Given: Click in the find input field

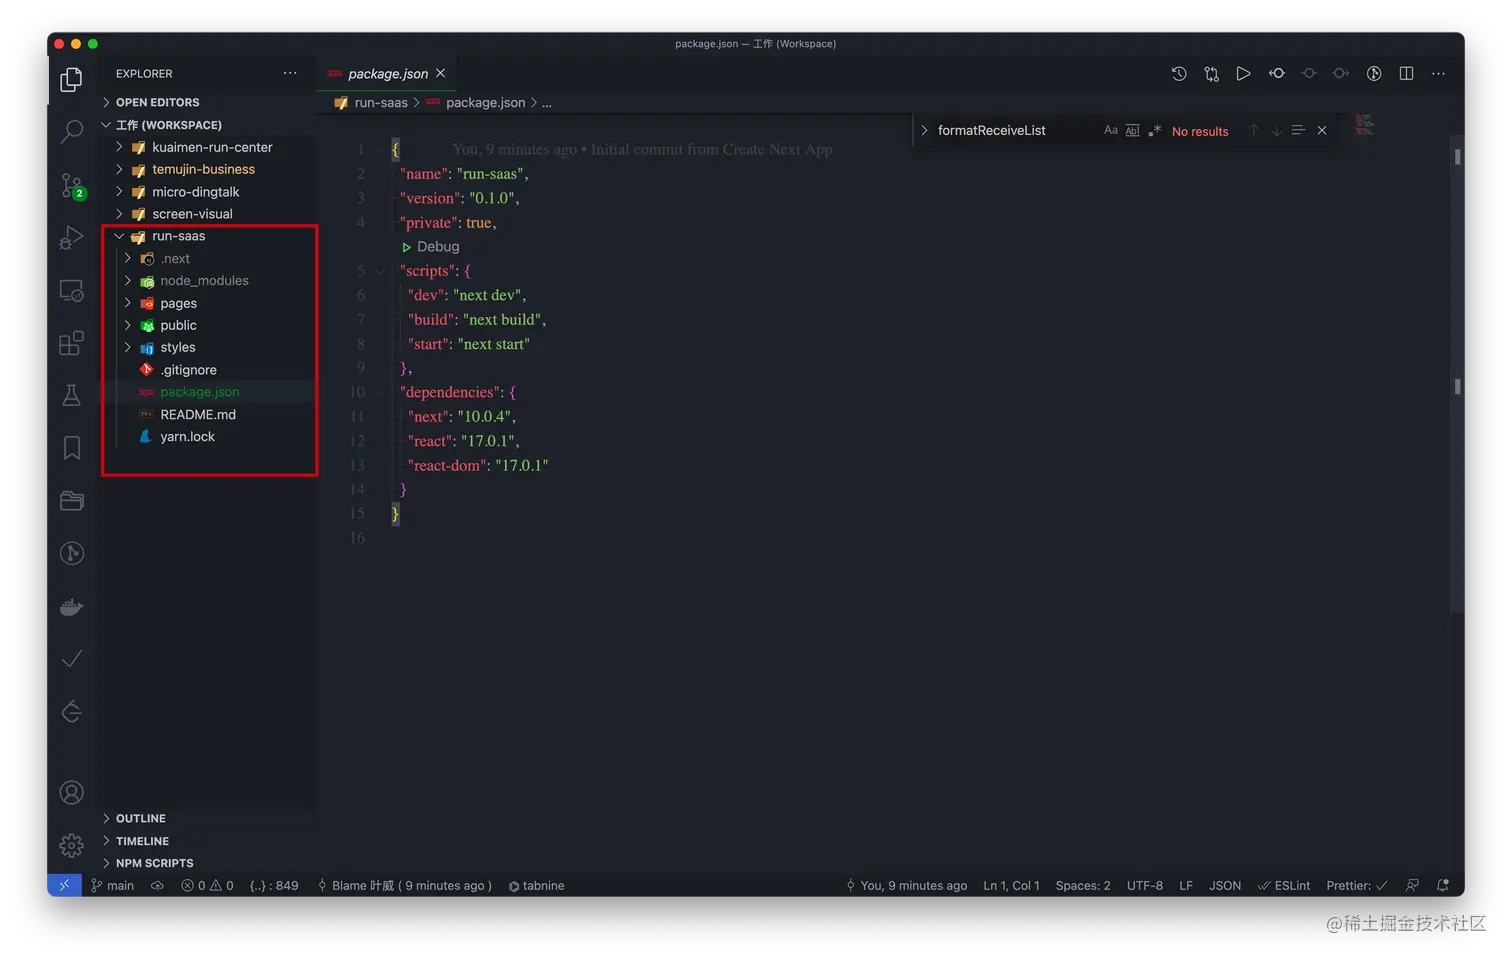Looking at the screenshot, I should 1015,130.
